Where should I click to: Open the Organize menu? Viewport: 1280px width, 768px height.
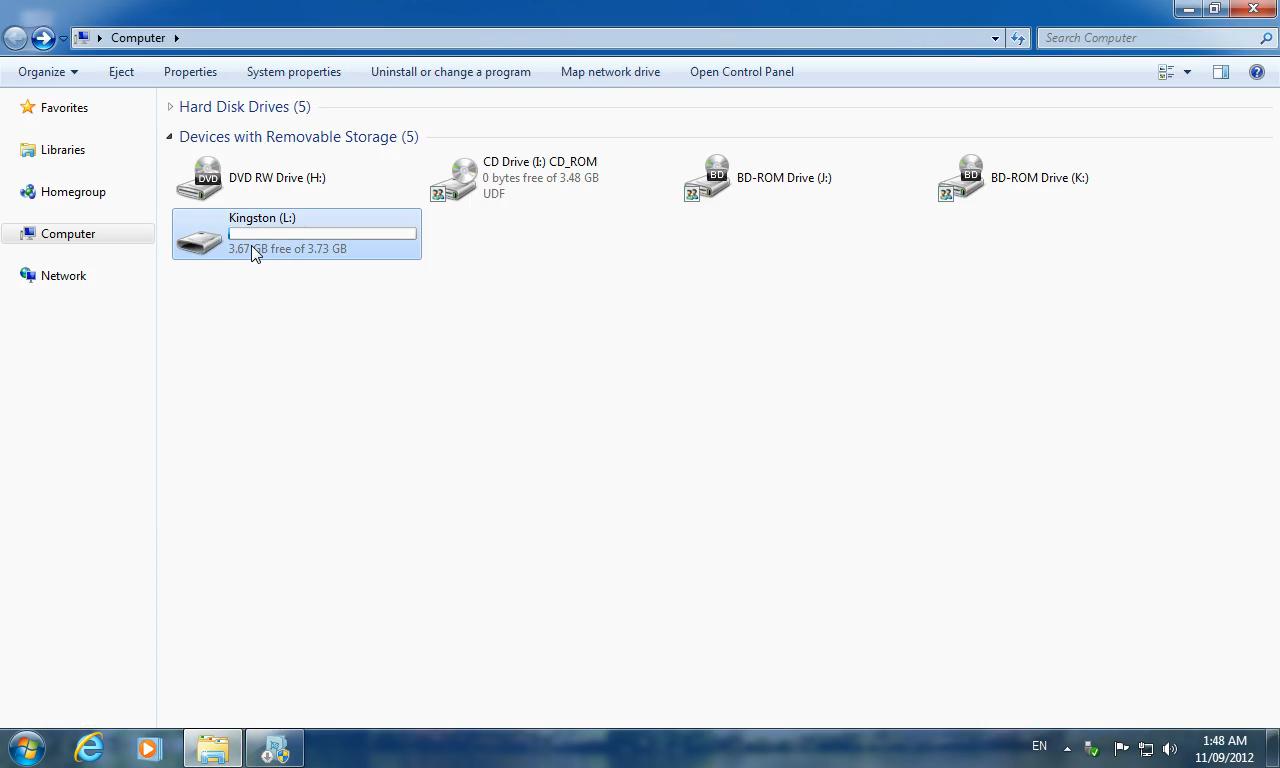click(47, 72)
